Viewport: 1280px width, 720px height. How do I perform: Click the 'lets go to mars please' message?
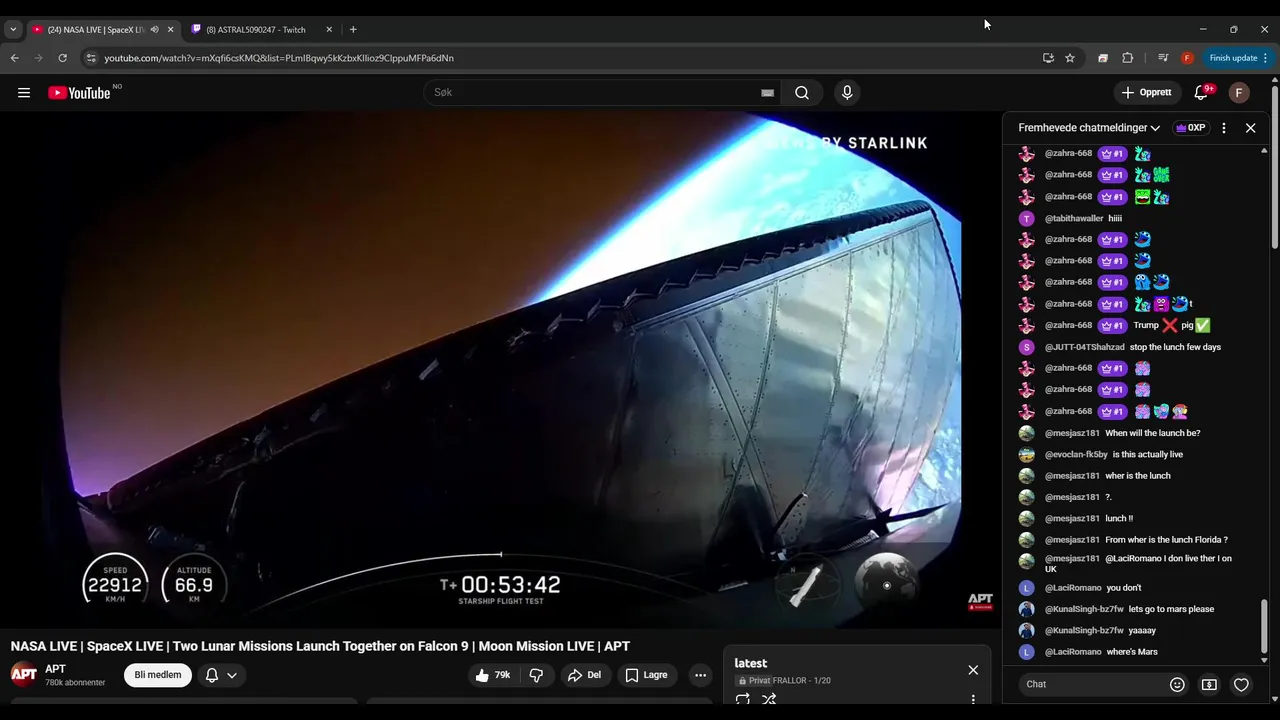1172,609
